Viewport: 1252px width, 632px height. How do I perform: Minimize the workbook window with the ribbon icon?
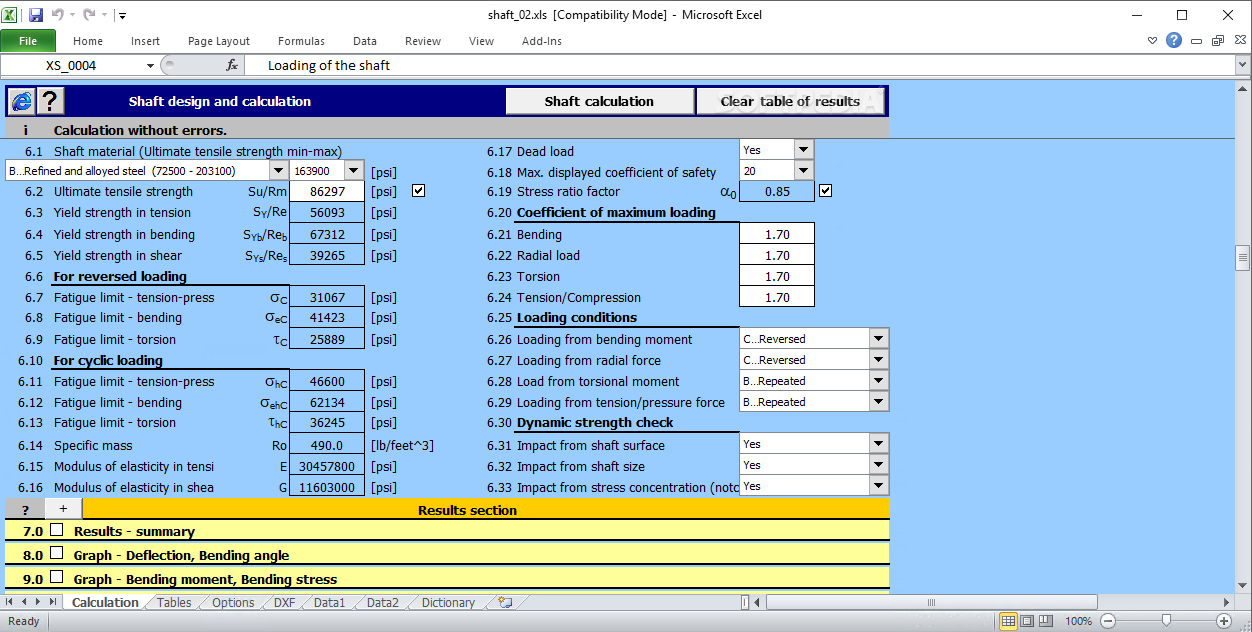tap(1196, 41)
